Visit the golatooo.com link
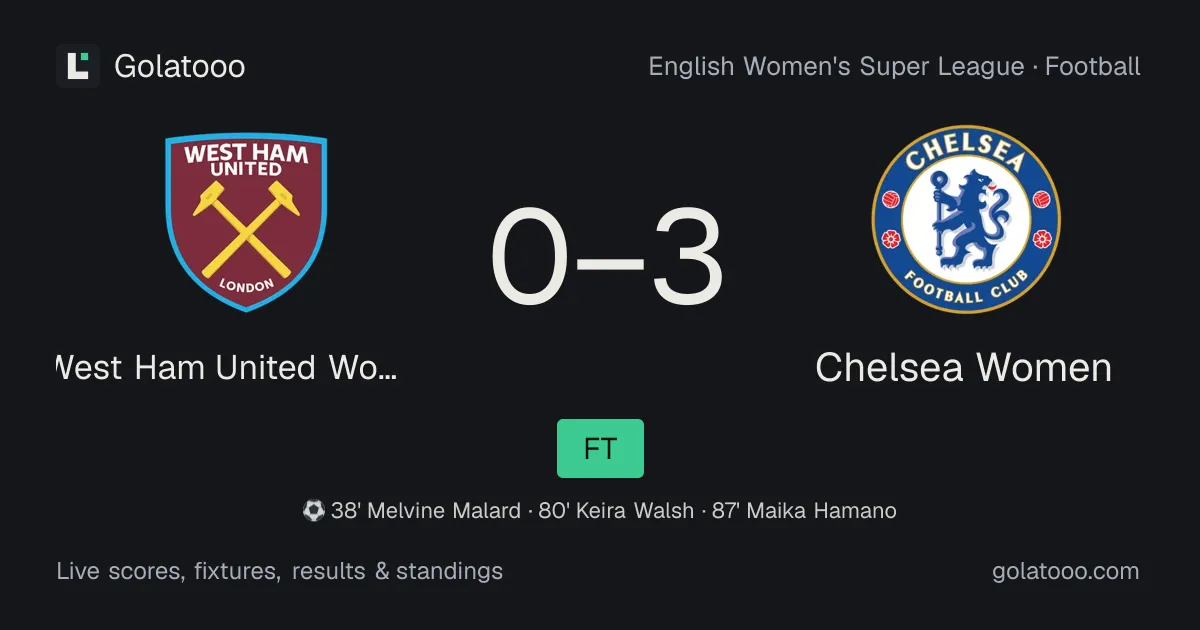 [1066, 572]
